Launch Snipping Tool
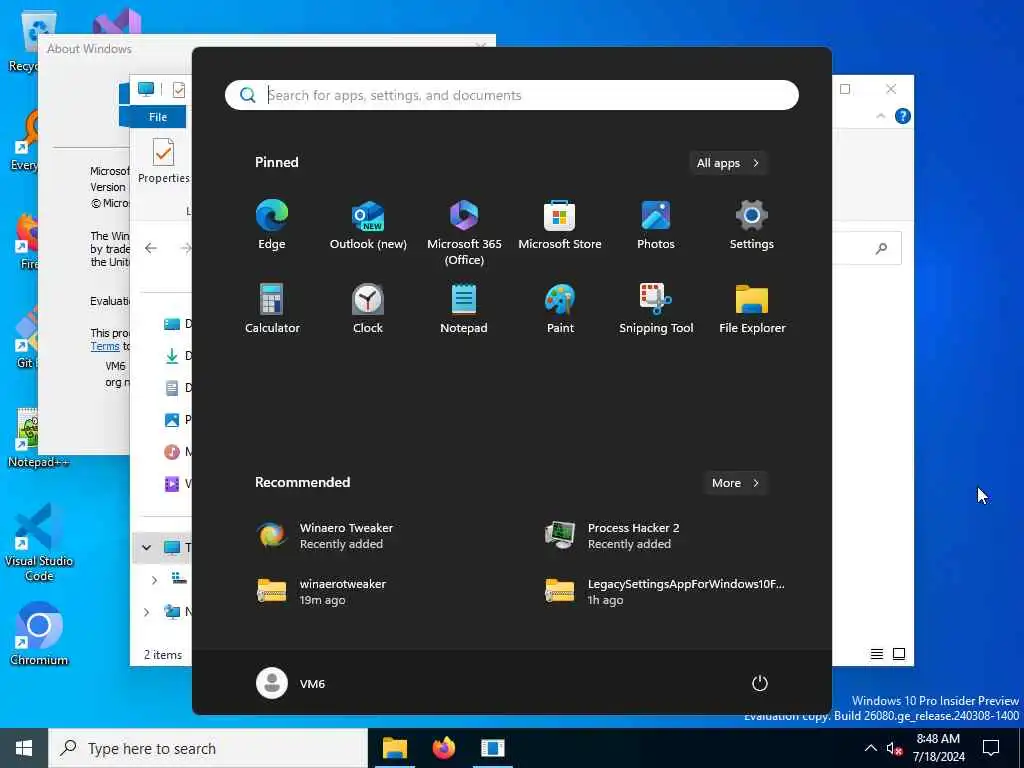Image resolution: width=1024 pixels, height=768 pixels. 656,309
